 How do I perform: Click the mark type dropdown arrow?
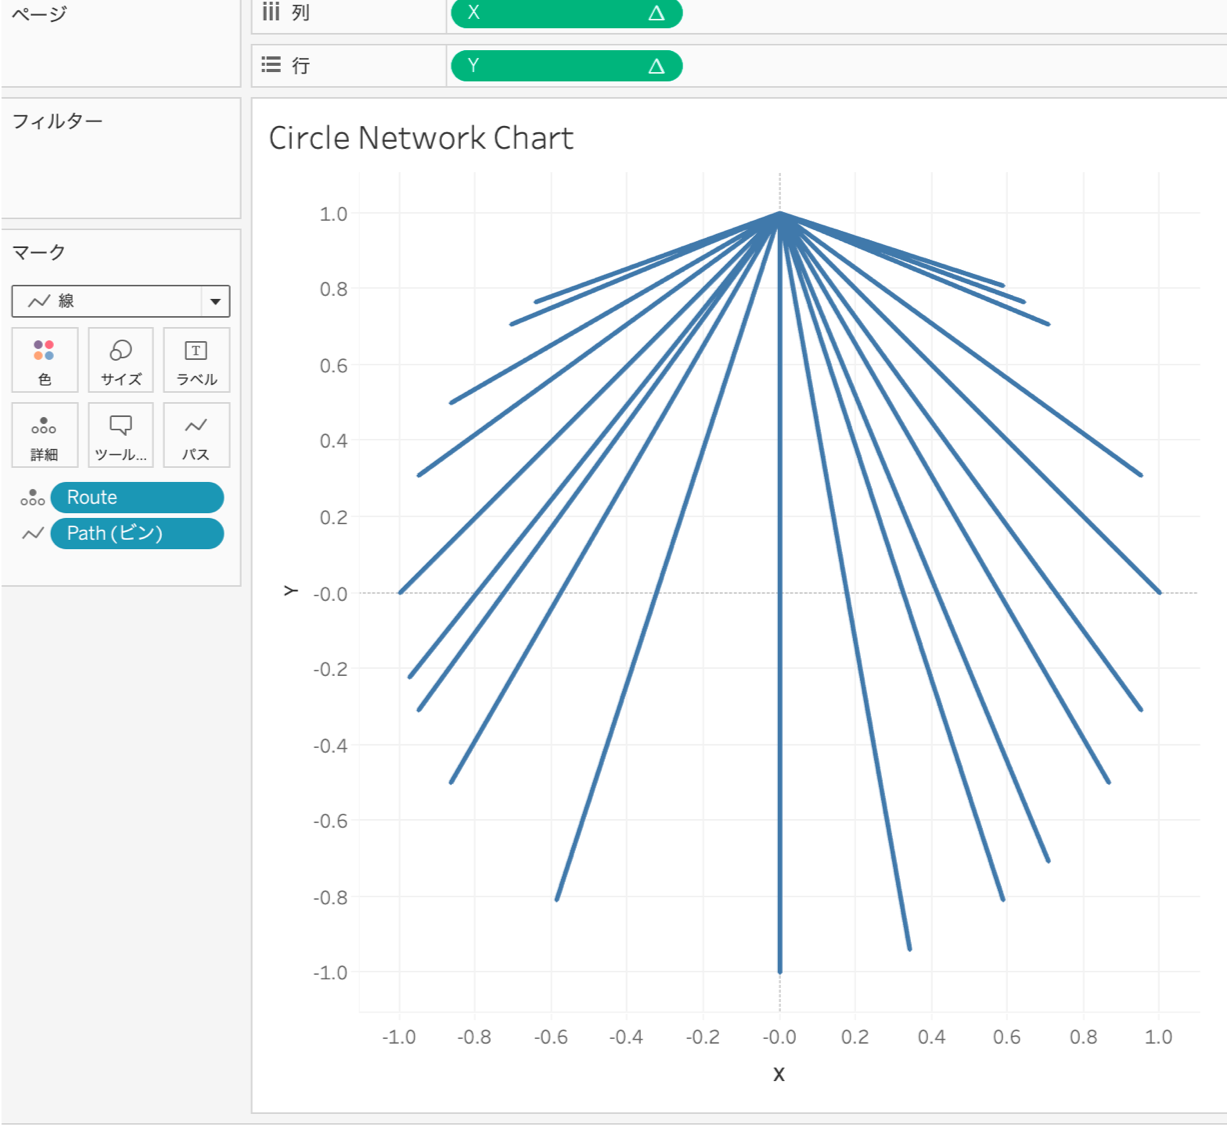click(x=215, y=301)
